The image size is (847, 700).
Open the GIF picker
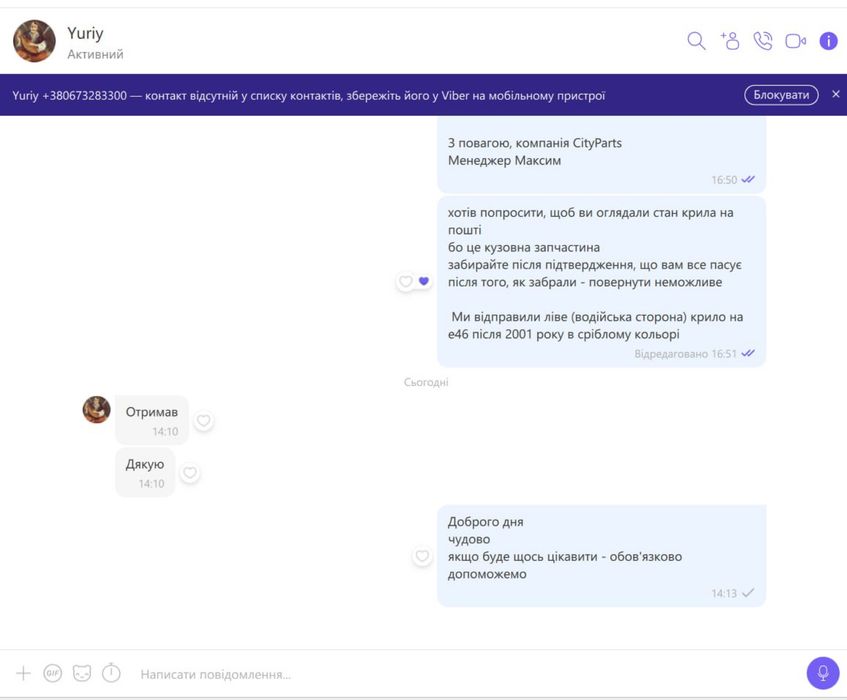coord(52,673)
